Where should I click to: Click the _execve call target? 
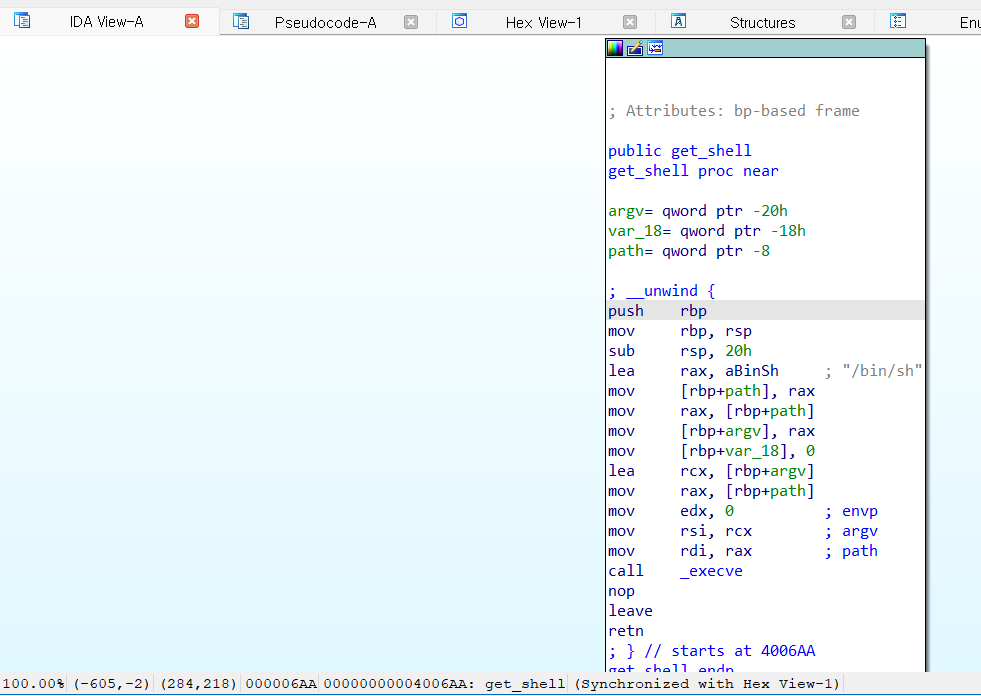711,571
